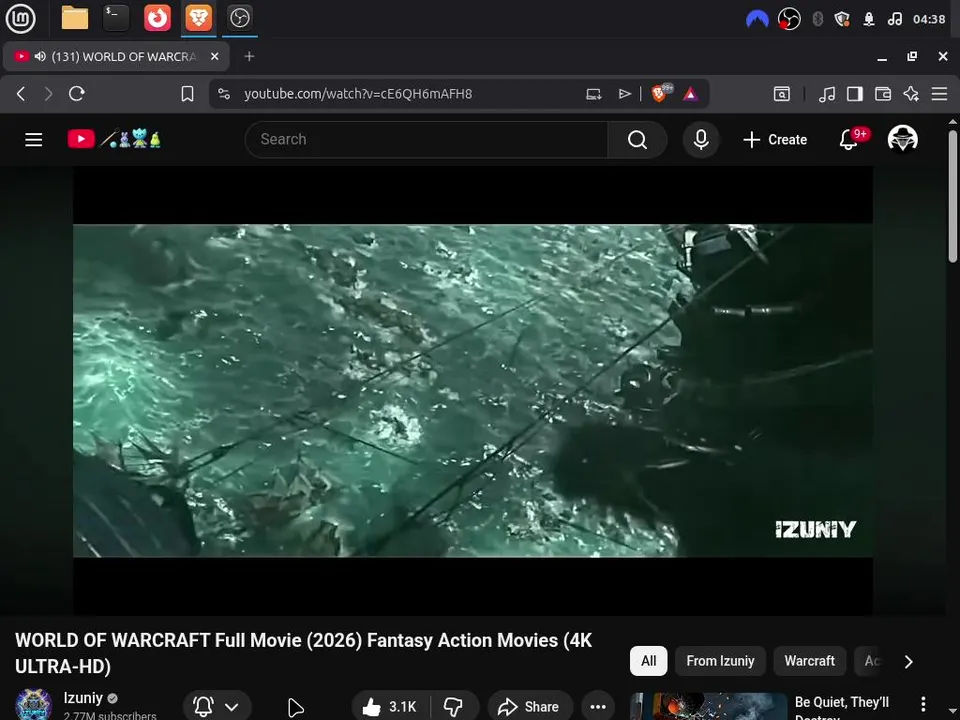Reload the YouTube page

tap(77, 94)
